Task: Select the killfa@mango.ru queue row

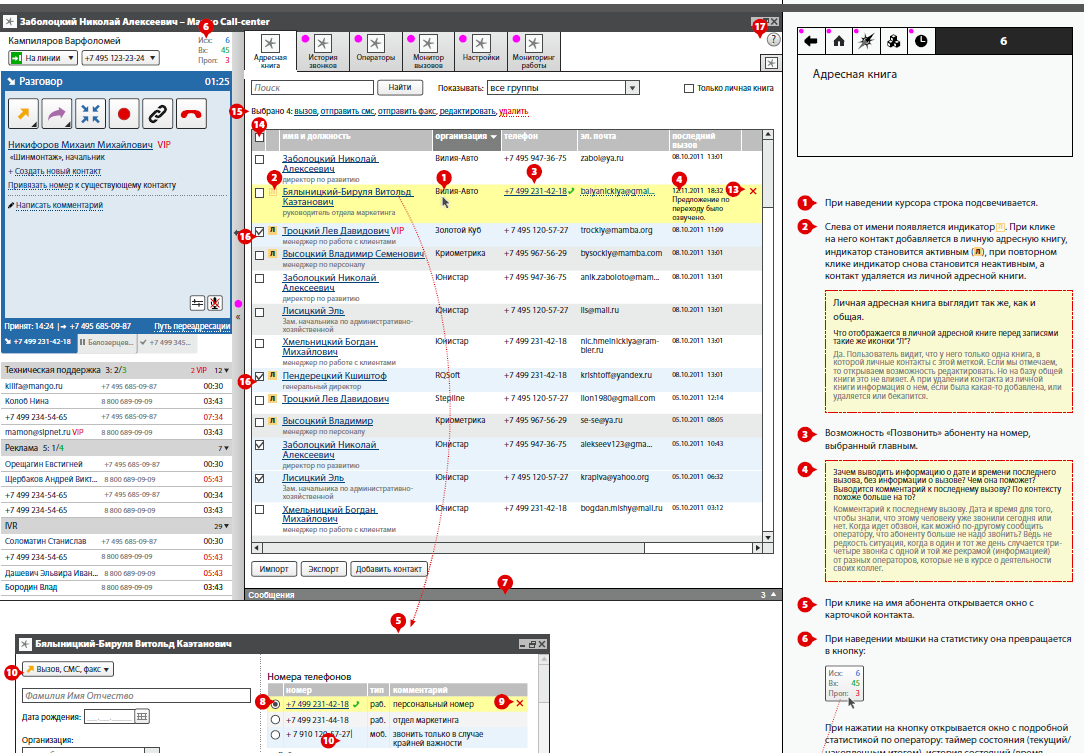Action: (115, 386)
